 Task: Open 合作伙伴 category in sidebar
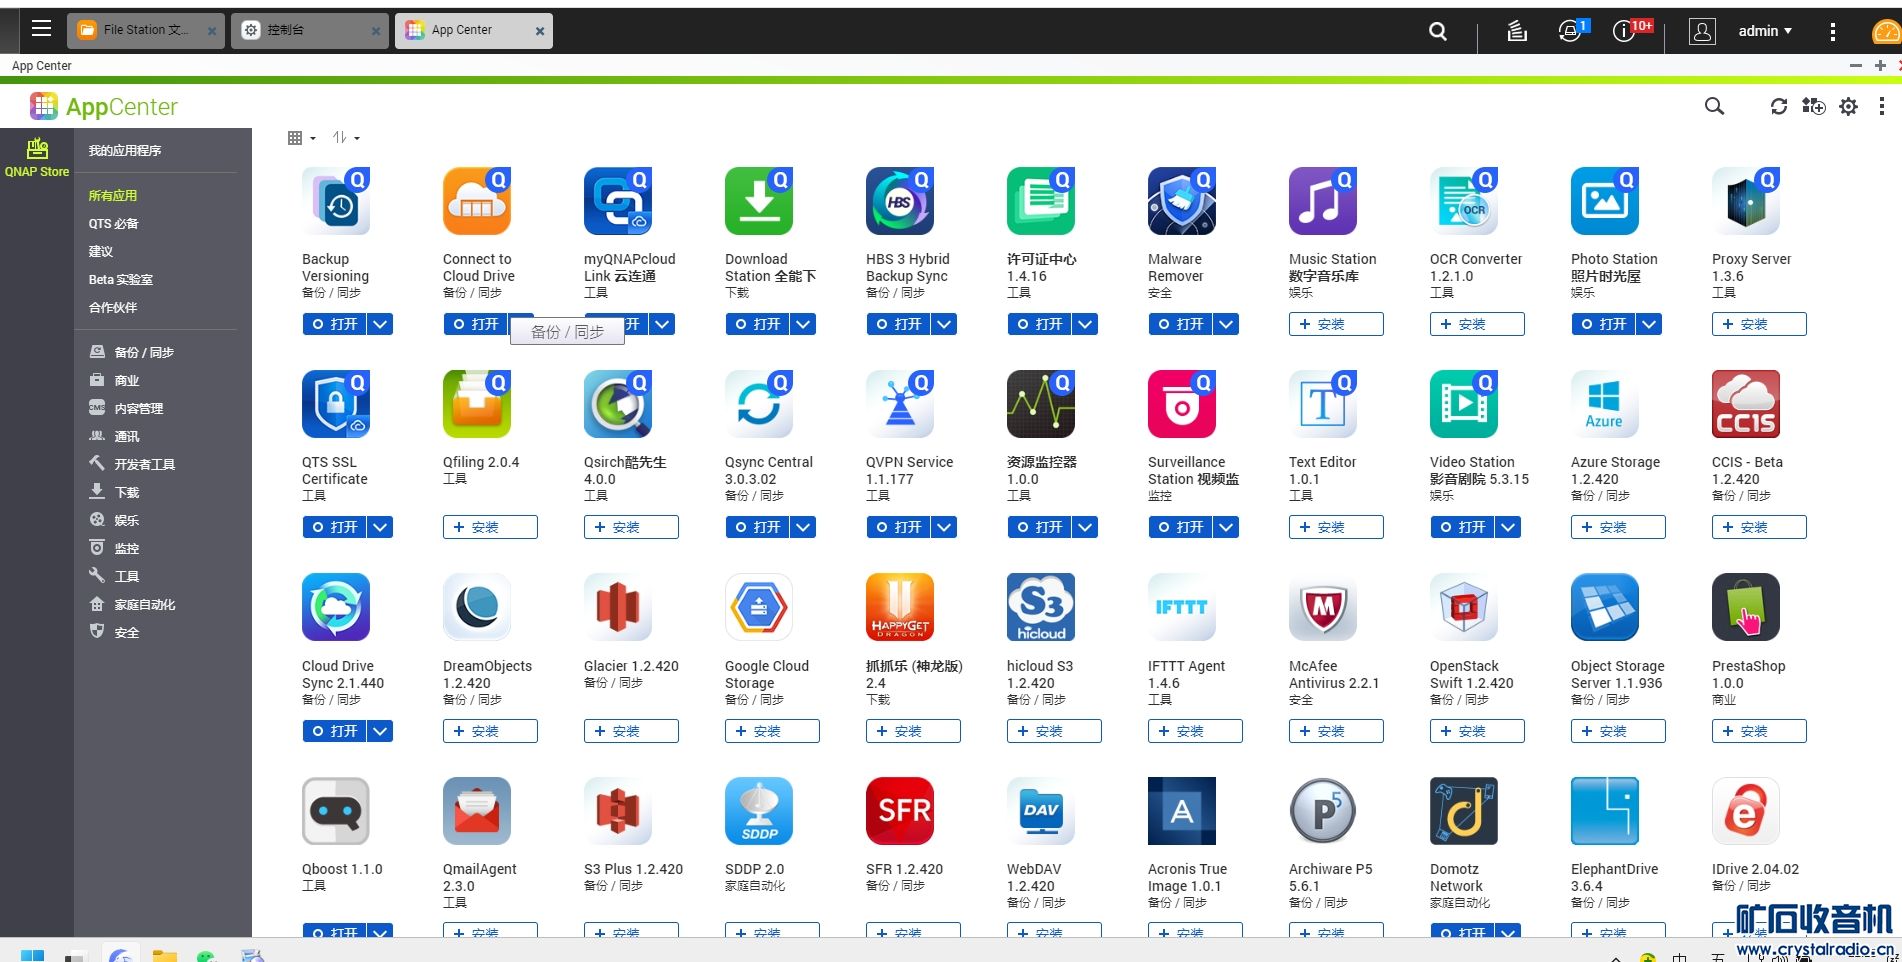coord(113,308)
